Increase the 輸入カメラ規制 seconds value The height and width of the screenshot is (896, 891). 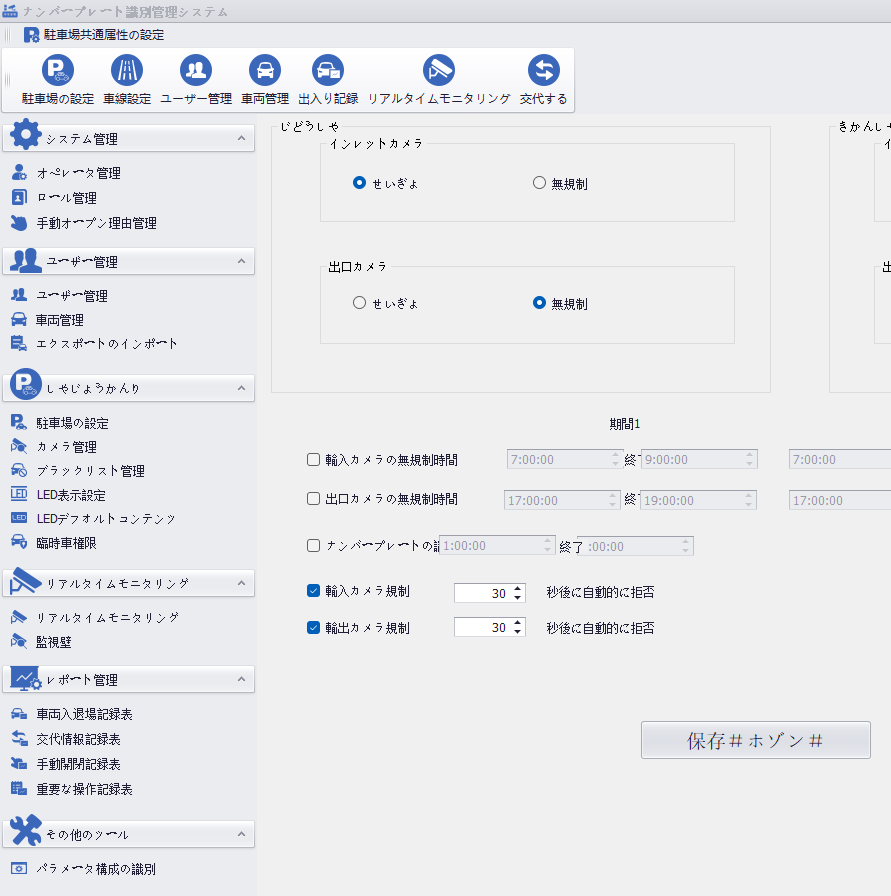tap(518, 588)
